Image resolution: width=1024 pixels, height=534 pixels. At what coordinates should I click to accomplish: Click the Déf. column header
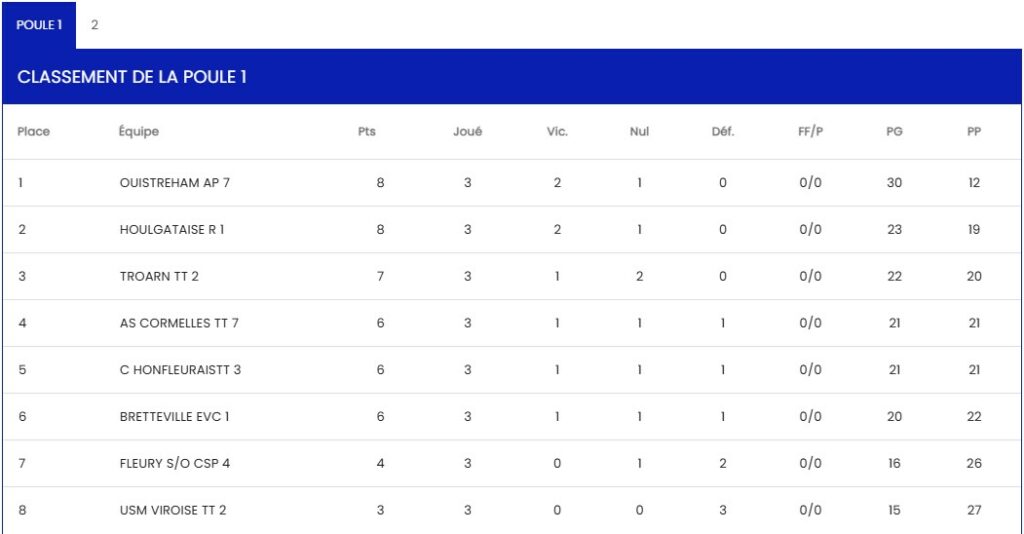coord(722,132)
